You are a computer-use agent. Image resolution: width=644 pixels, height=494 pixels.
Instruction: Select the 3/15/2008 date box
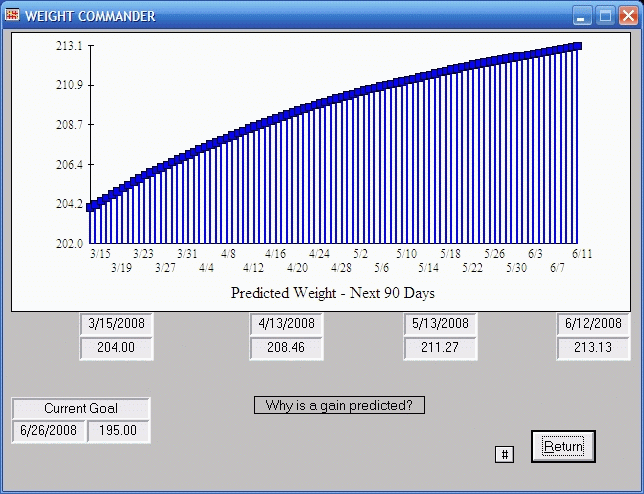click(x=116, y=324)
